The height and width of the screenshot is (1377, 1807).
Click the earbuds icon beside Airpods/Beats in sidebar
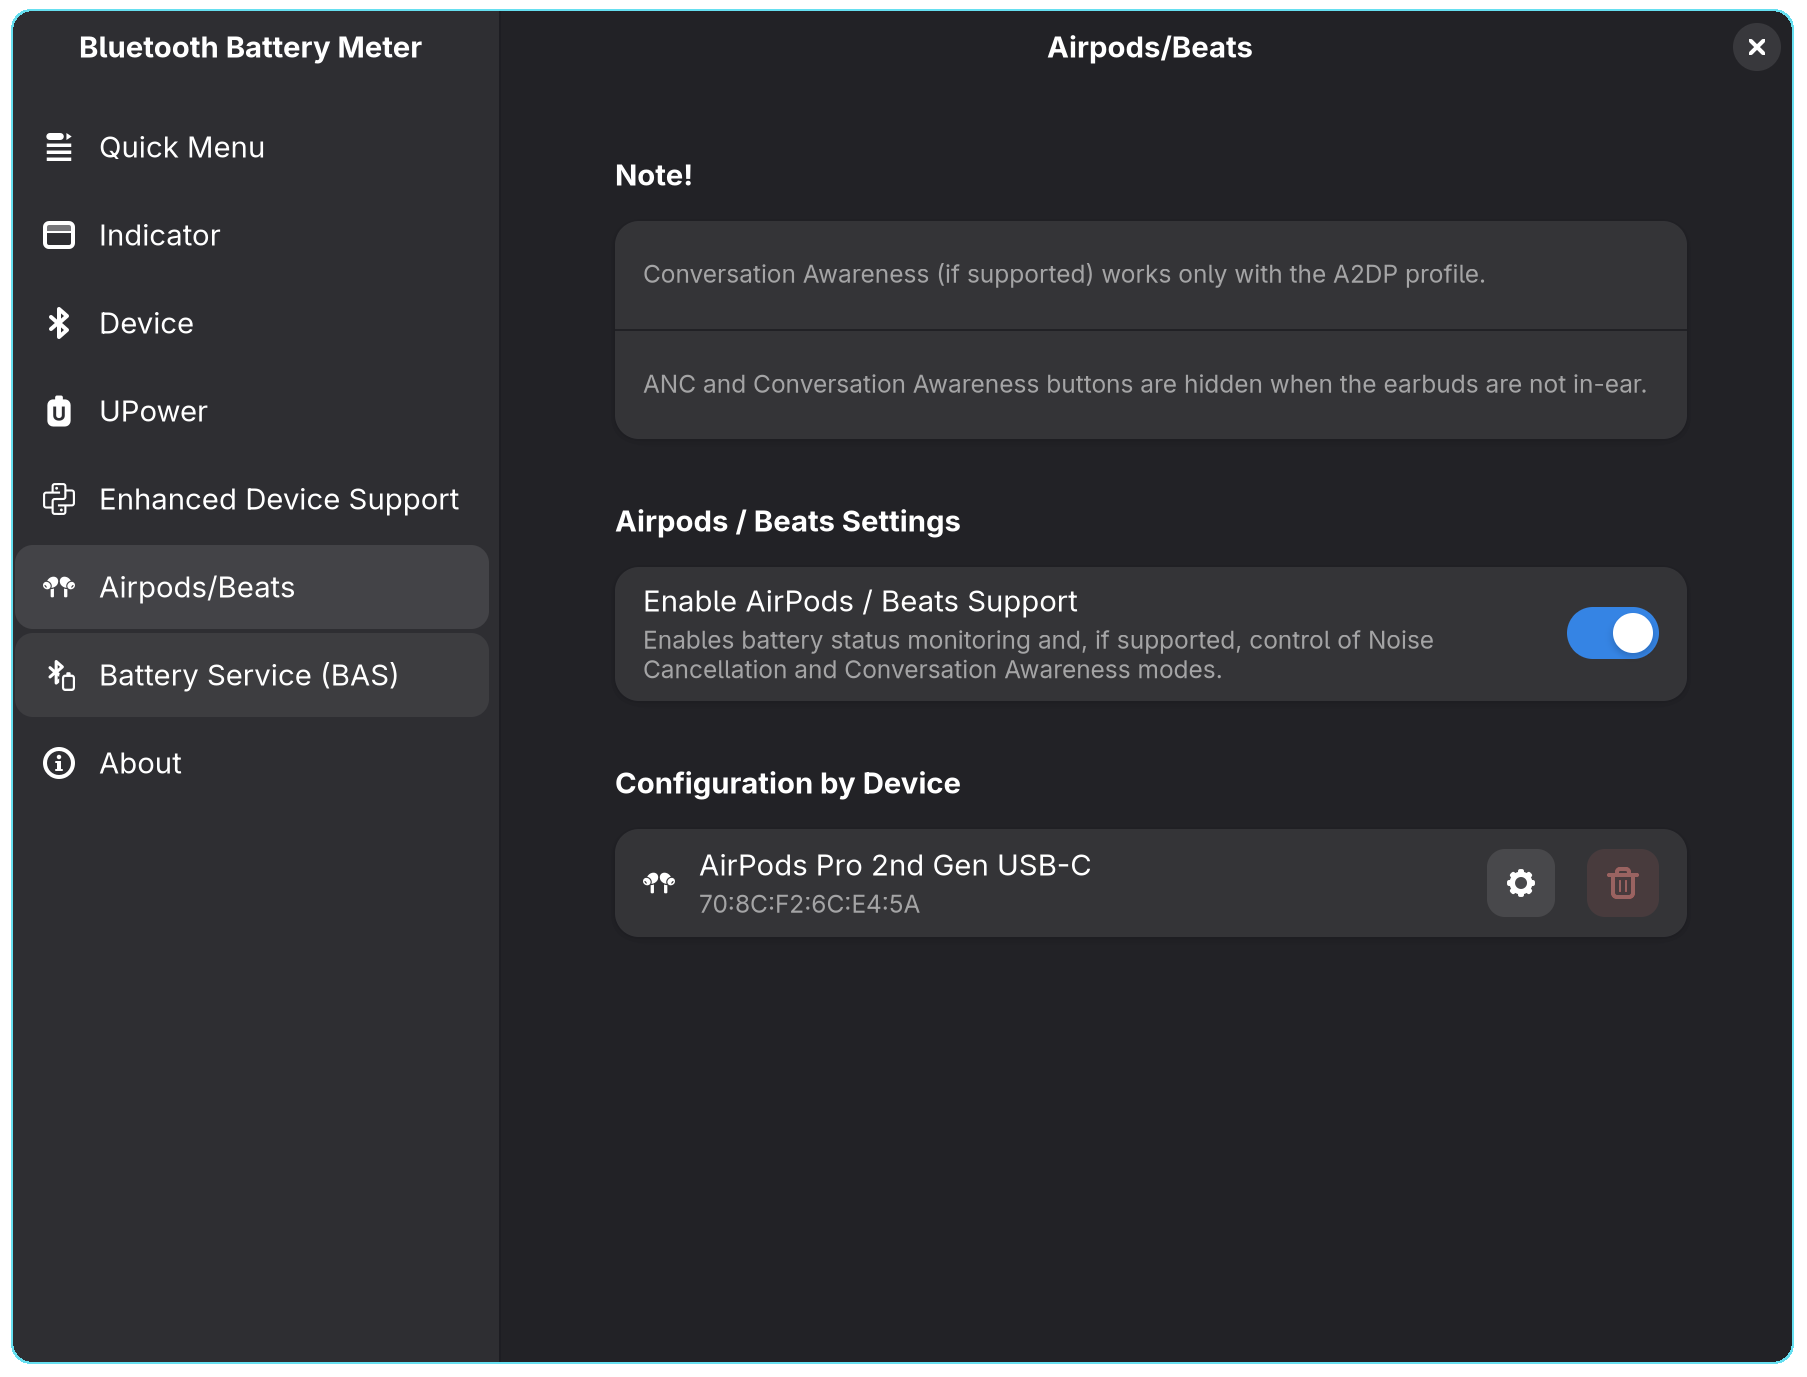(x=59, y=587)
